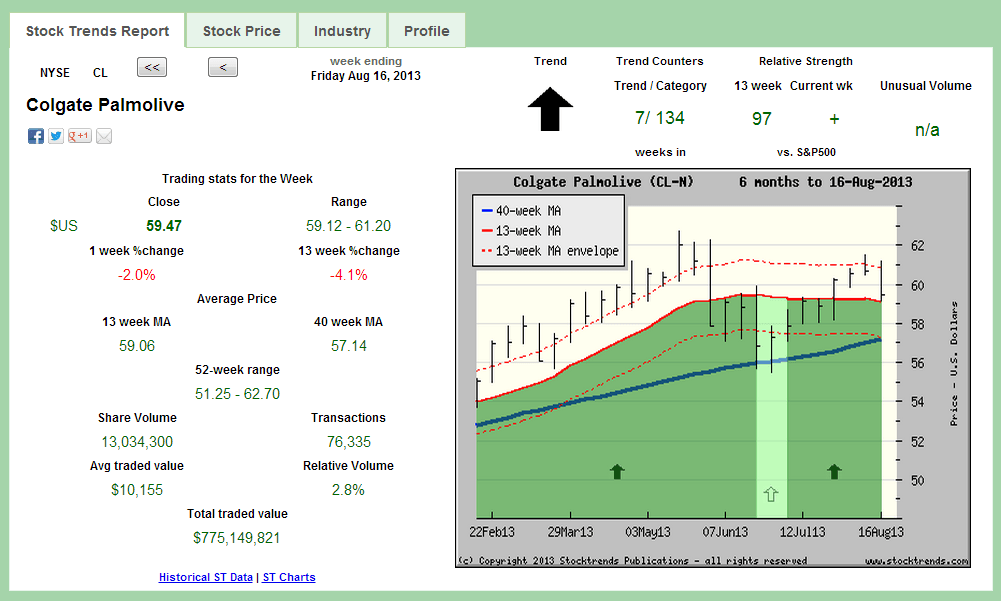Open the Historical ST Data link
The width and height of the screenshot is (1001, 601).
tap(206, 577)
